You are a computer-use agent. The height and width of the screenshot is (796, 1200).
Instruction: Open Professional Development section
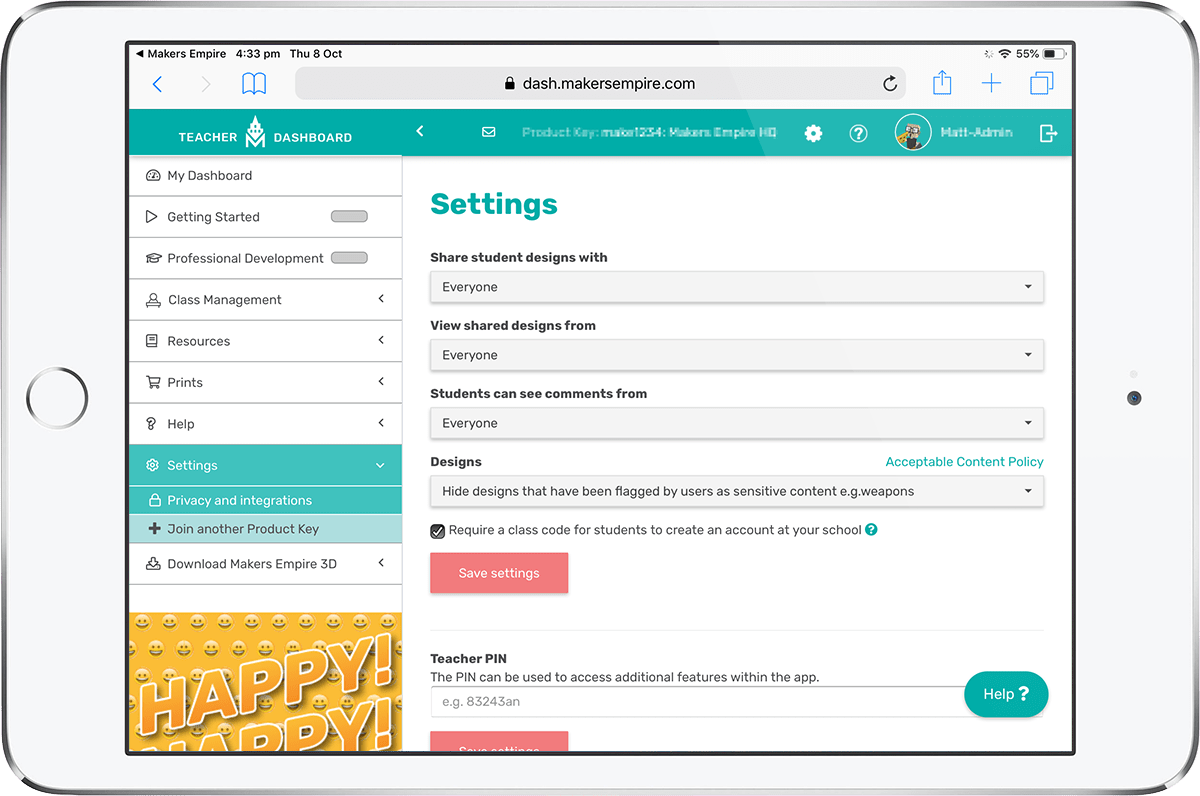pos(265,258)
